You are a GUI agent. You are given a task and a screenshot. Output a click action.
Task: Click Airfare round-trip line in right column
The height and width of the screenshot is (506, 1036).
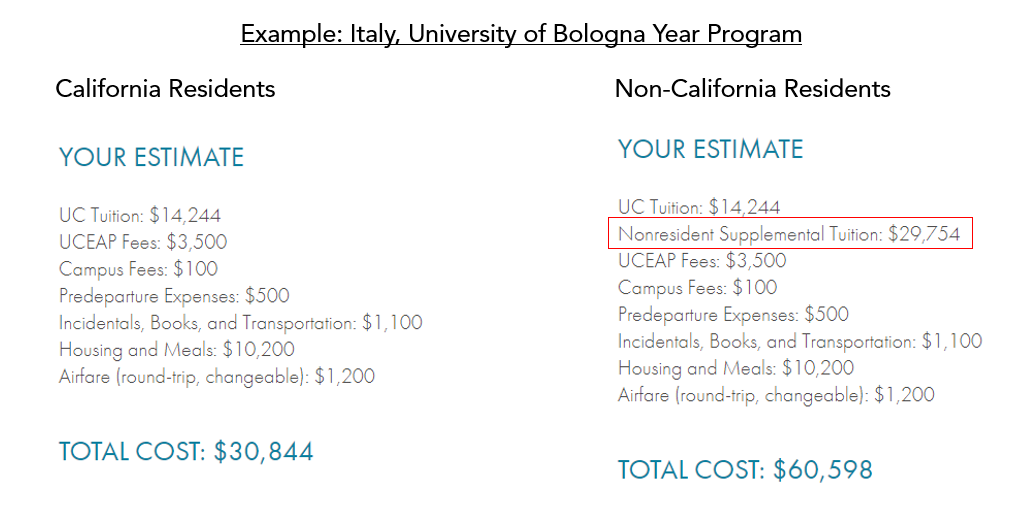(x=776, y=395)
